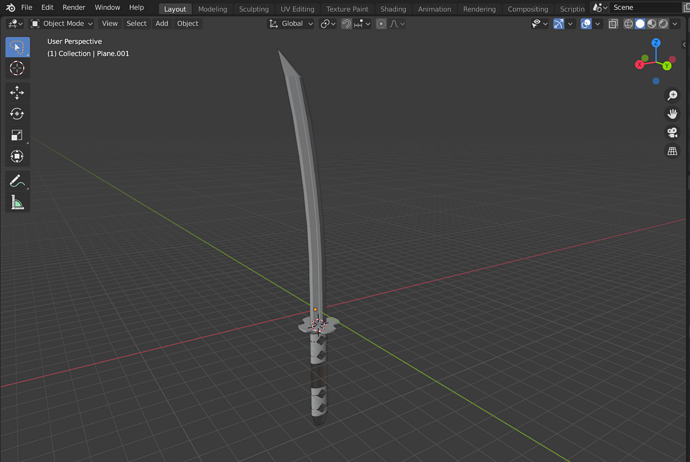Switch to the Shading workspace tab

[x=393, y=9]
